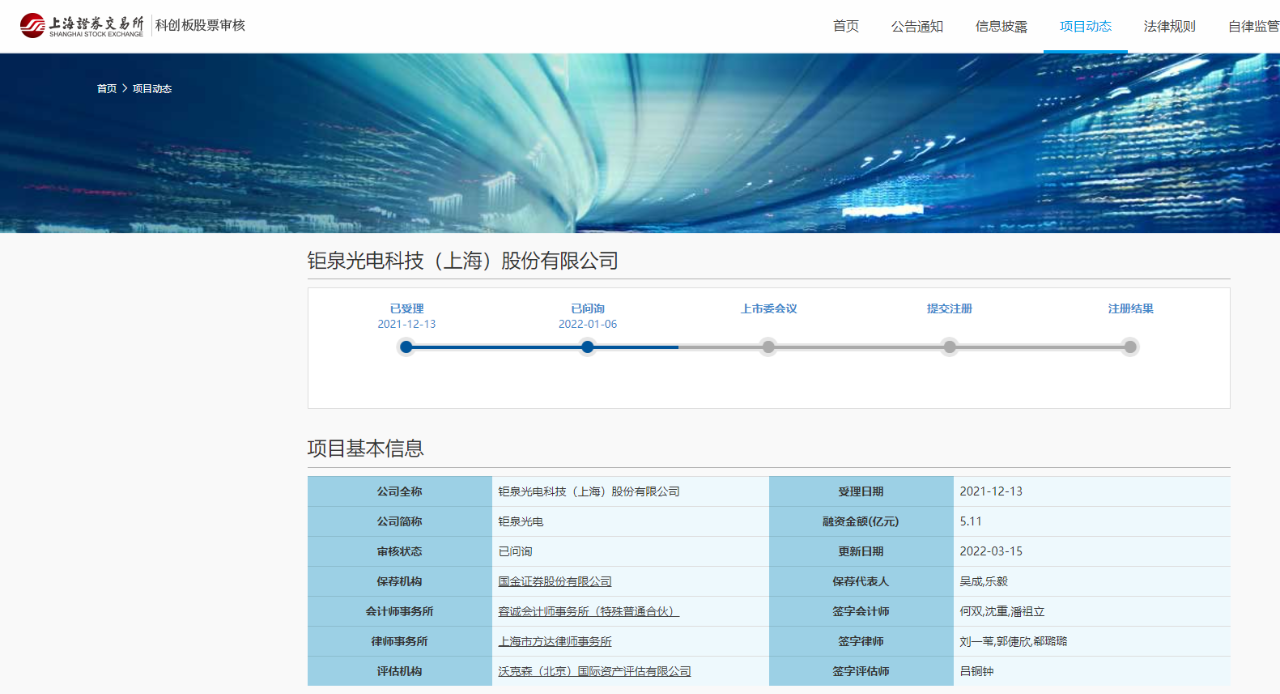Click the 公司简称 header cell

pyautogui.click(x=400, y=521)
